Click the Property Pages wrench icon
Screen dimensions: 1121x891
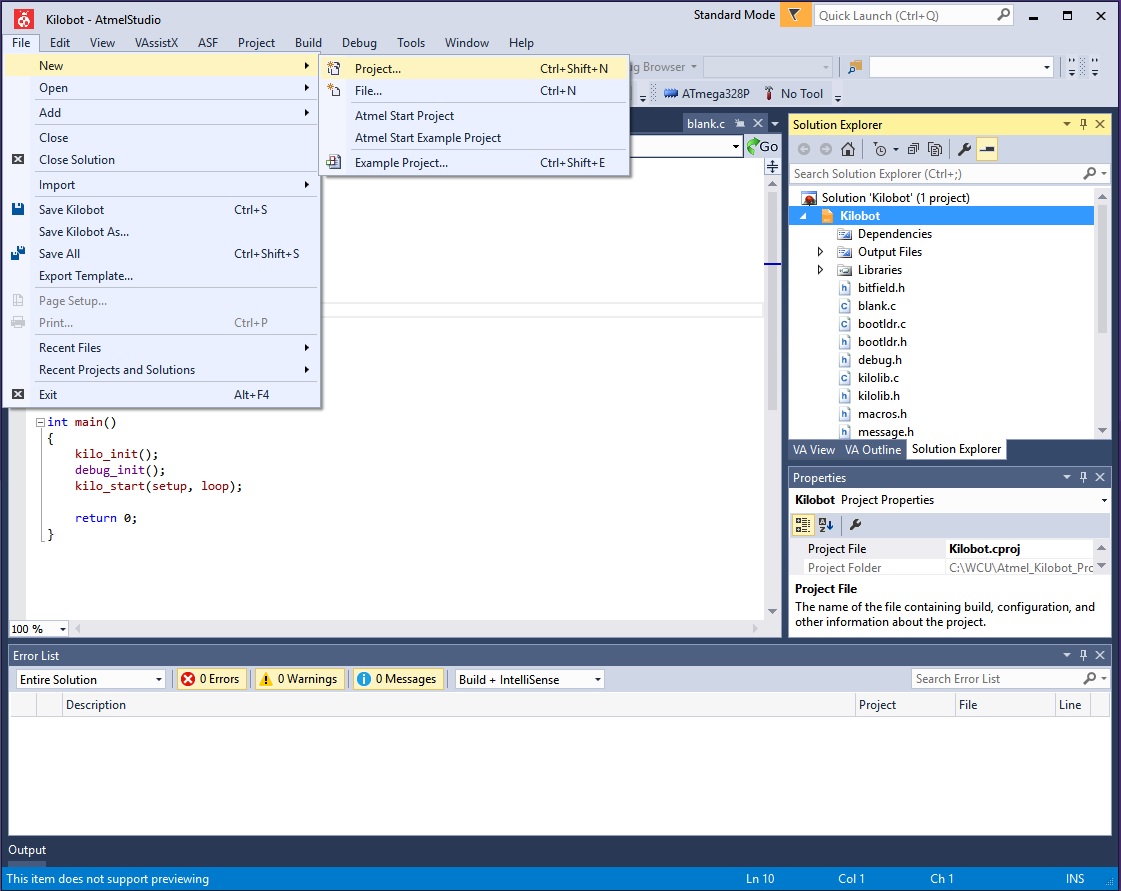[855, 525]
